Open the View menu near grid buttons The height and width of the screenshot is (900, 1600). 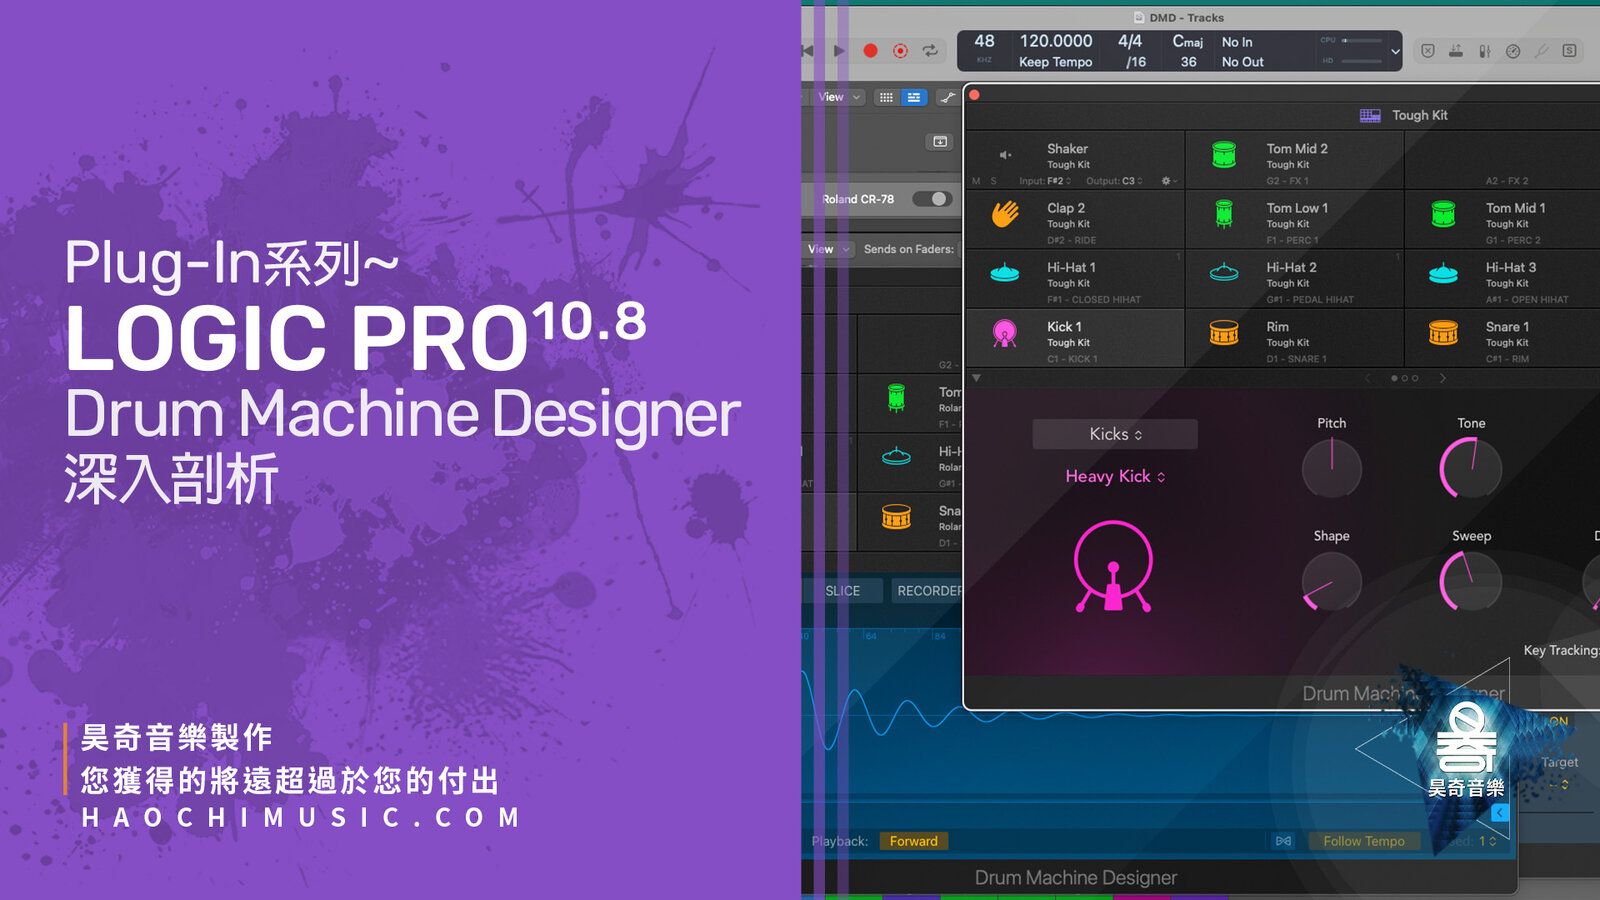point(838,97)
